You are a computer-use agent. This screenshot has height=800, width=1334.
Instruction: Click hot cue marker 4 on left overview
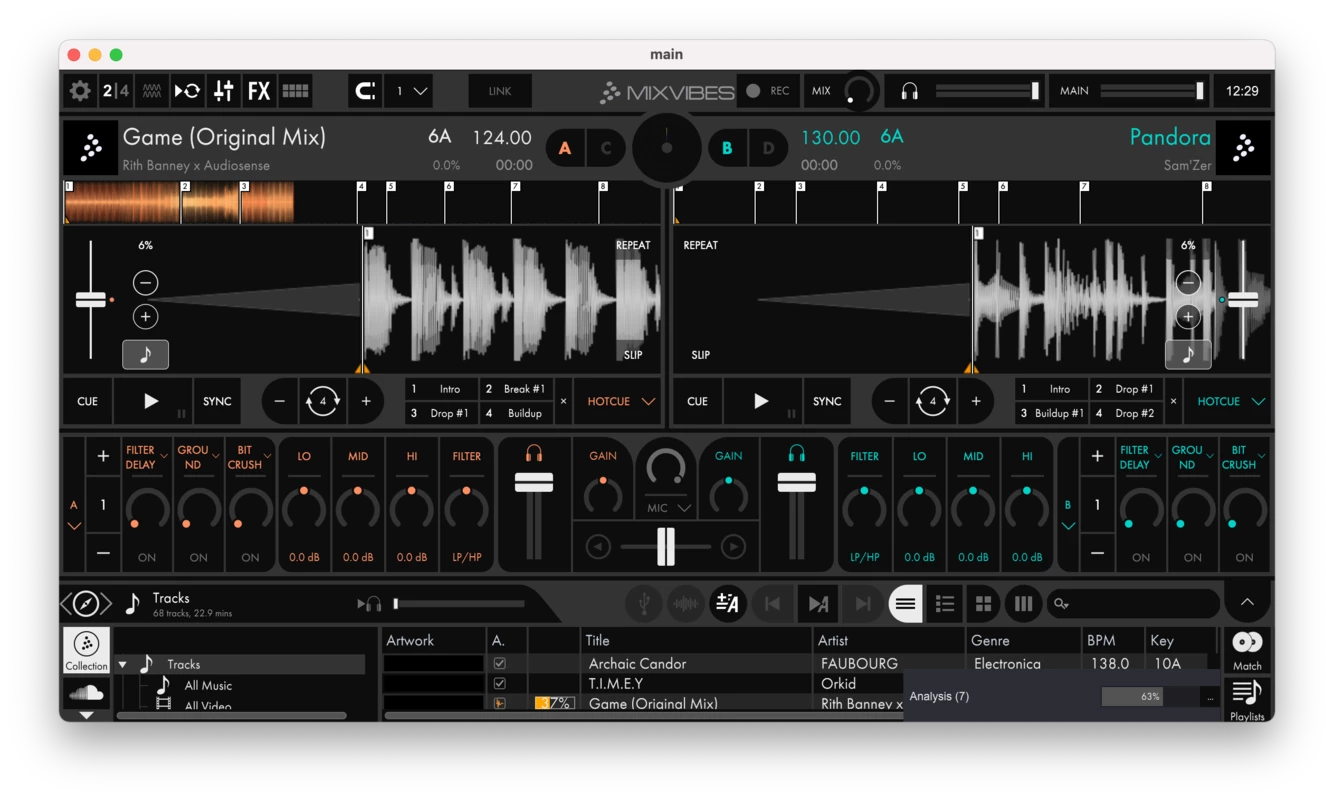[362, 187]
